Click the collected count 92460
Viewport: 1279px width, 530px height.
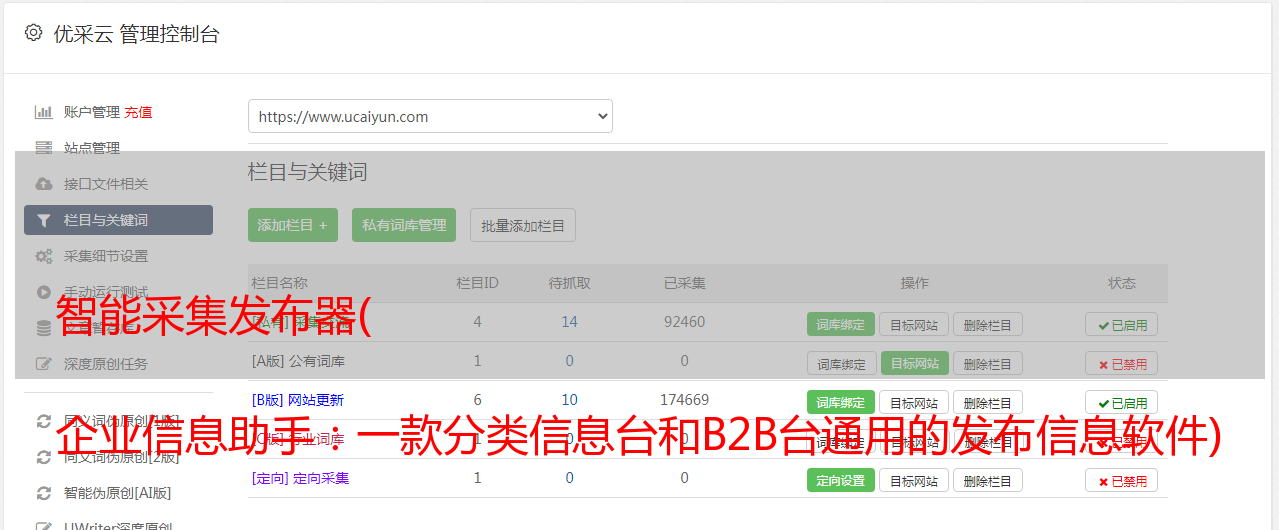[x=685, y=322]
